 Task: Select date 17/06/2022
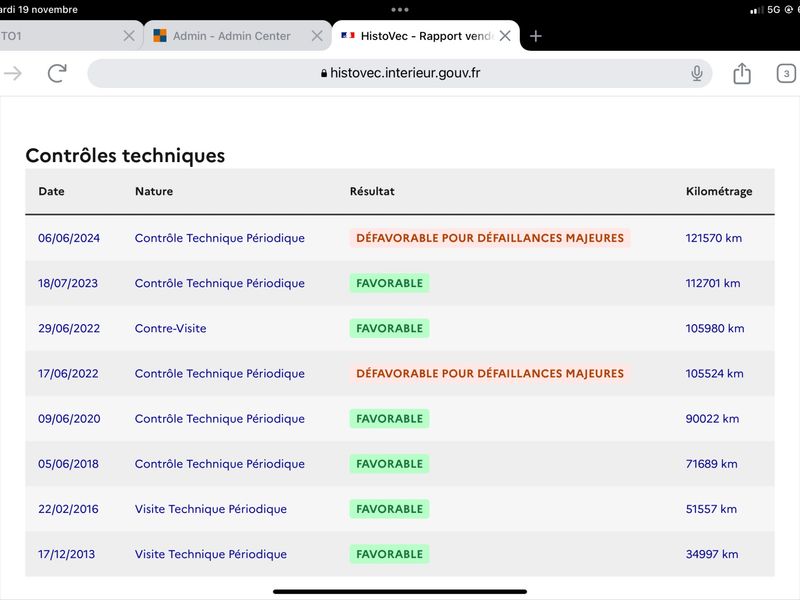tap(68, 373)
